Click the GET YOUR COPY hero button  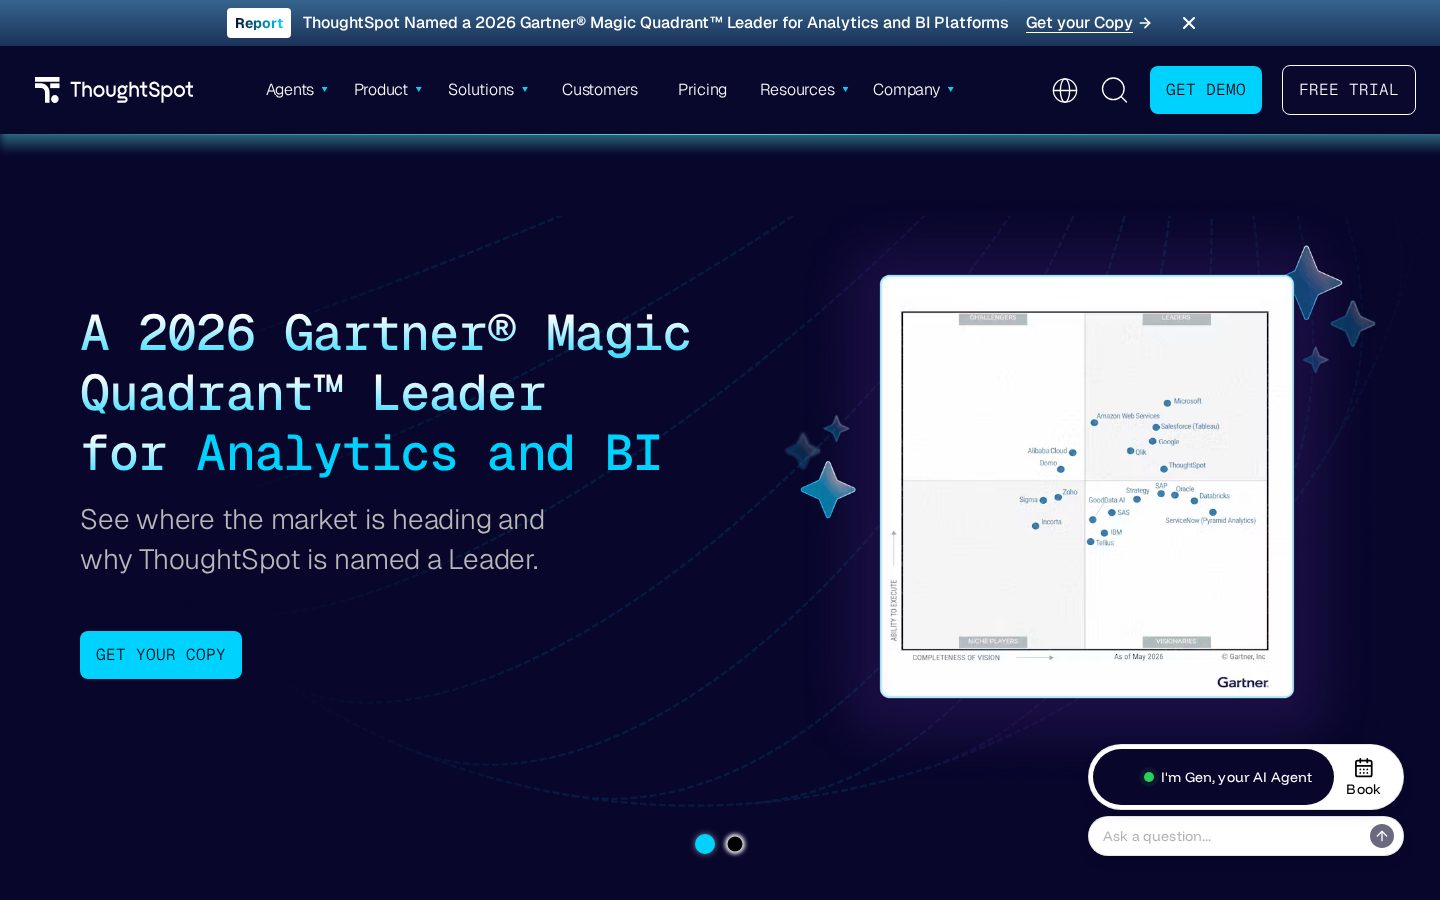click(161, 655)
